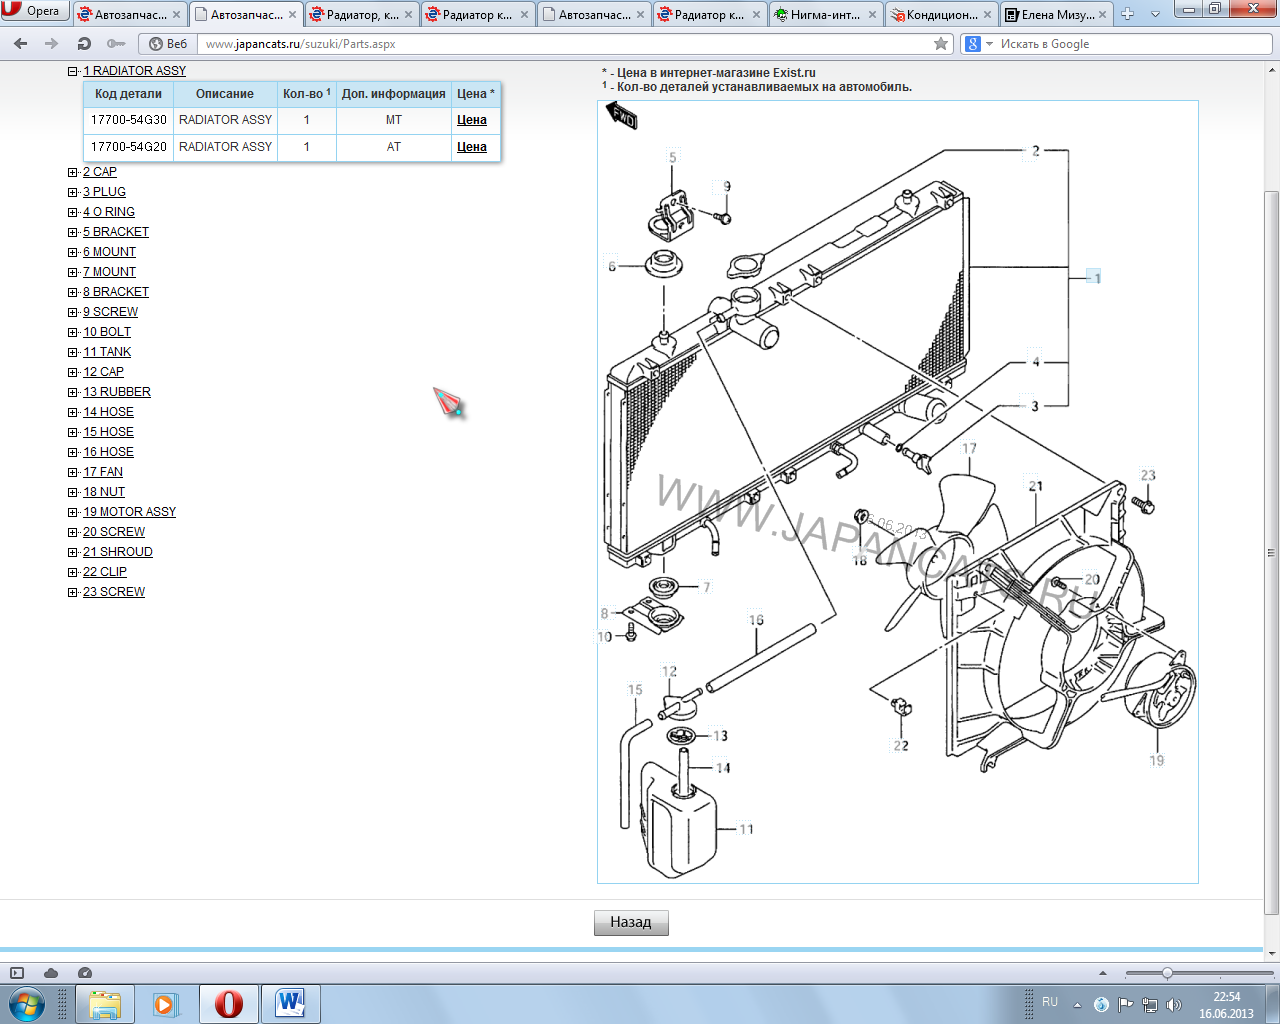
Task: Click the address bar URL field
Action: pos(560,44)
